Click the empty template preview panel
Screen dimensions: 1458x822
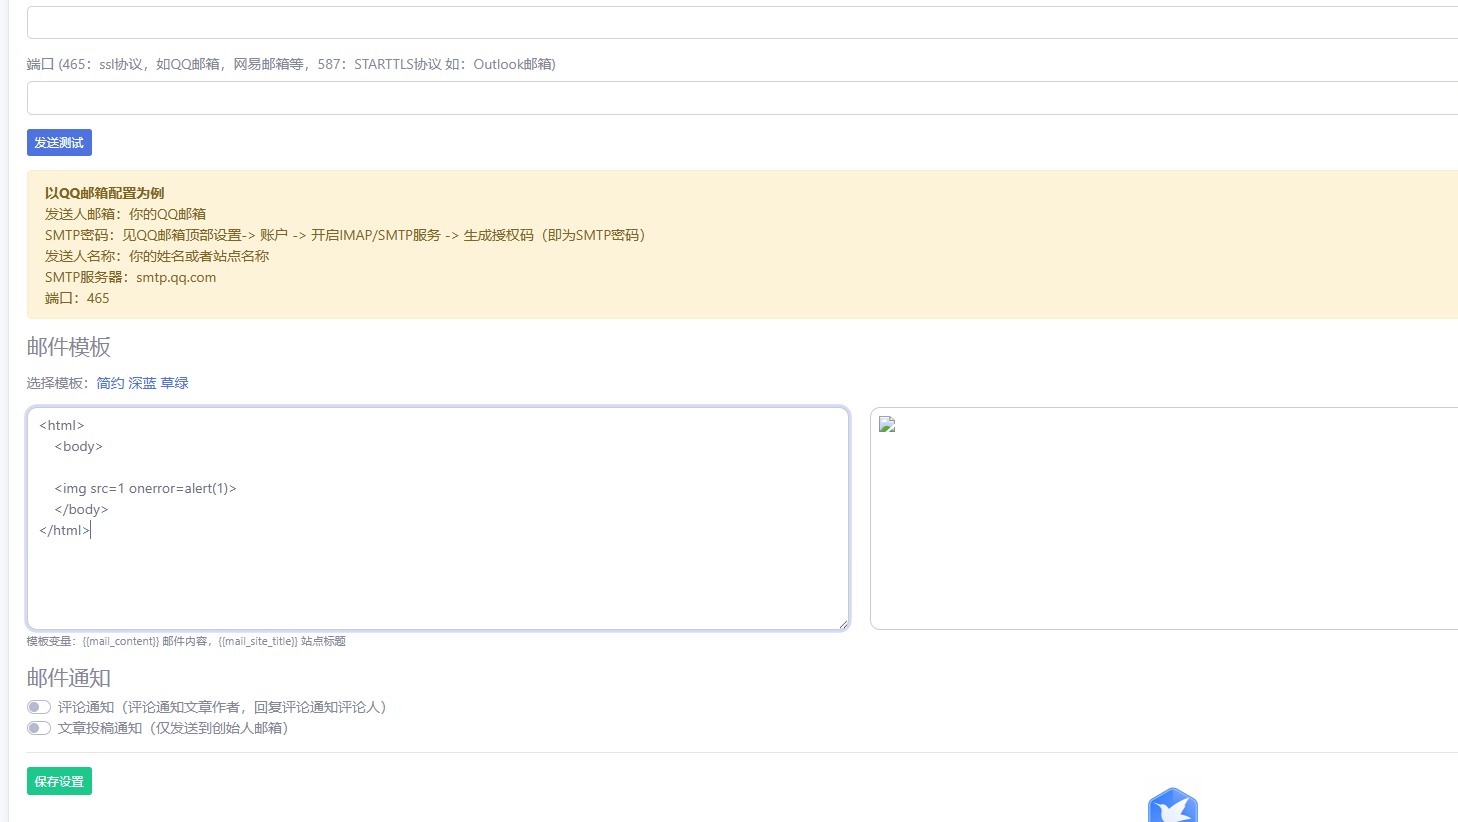pyautogui.click(x=1160, y=520)
